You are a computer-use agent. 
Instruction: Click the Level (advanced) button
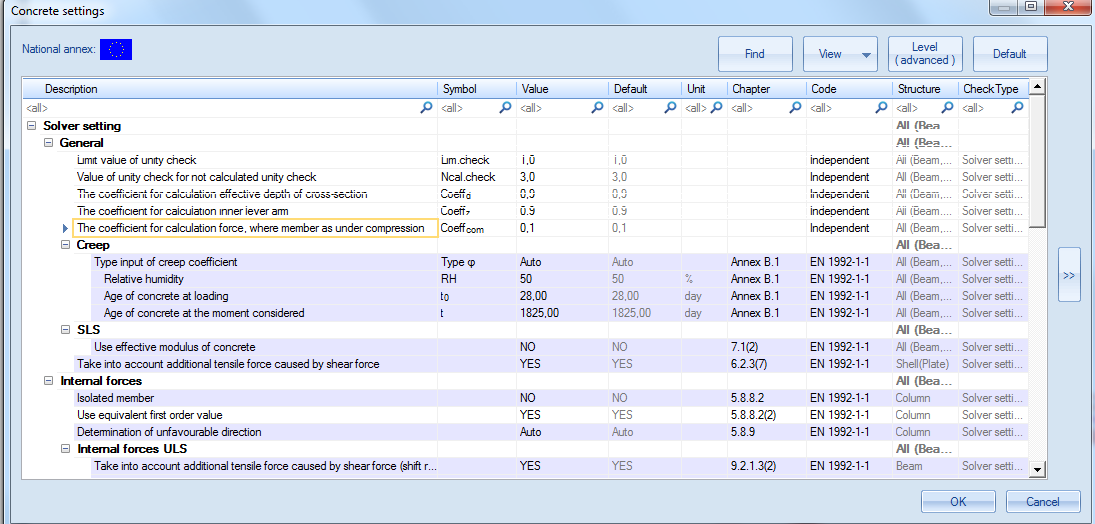pyautogui.click(x=925, y=54)
